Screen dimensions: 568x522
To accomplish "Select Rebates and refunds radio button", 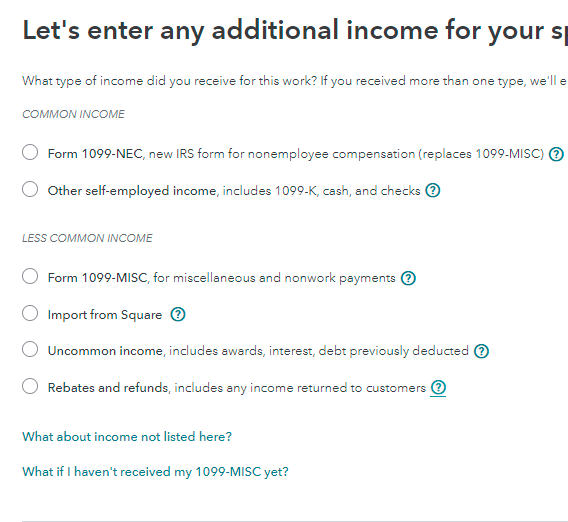I will [x=30, y=386].
